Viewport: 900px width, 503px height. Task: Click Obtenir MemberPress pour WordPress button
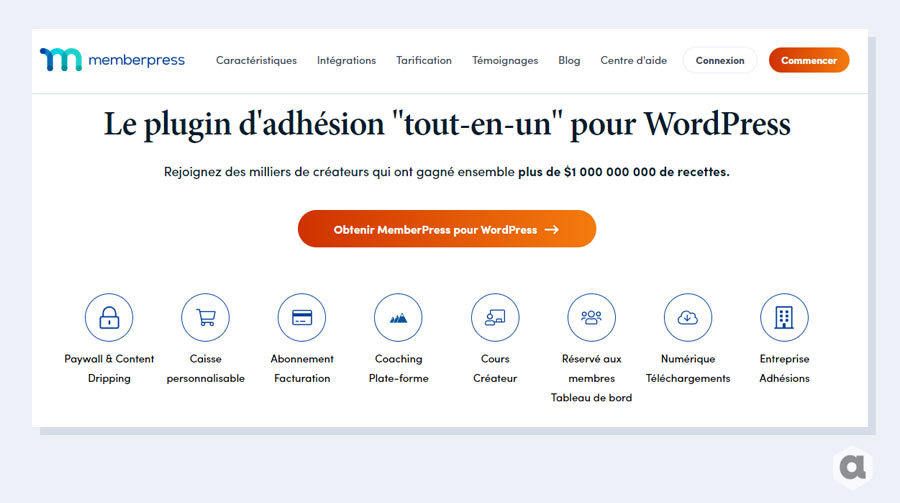click(447, 229)
